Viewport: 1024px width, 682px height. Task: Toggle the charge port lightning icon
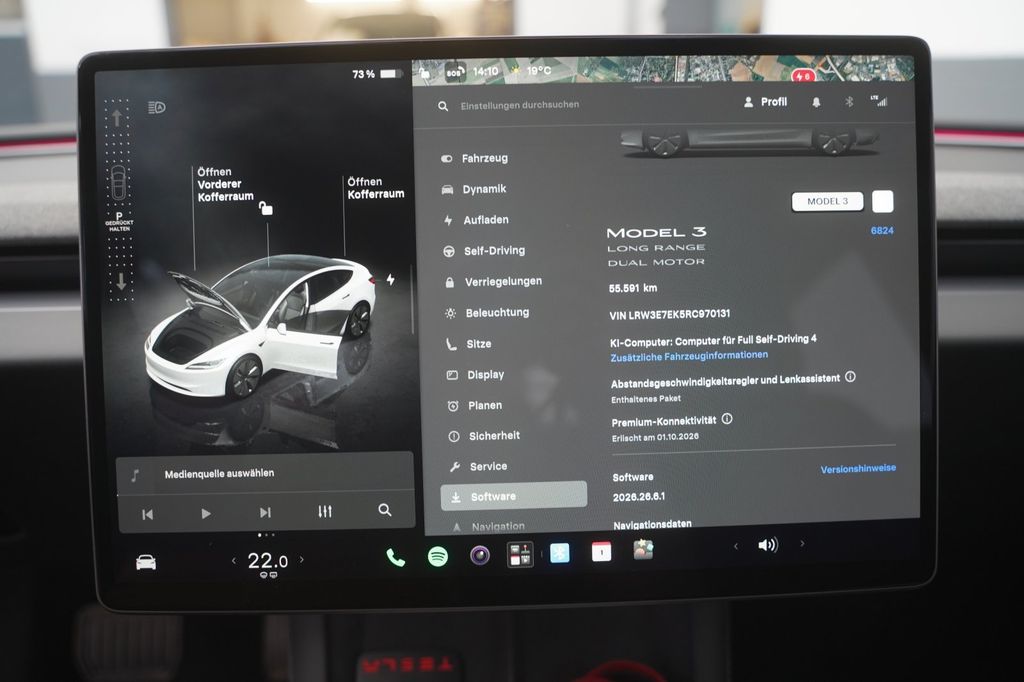391,280
